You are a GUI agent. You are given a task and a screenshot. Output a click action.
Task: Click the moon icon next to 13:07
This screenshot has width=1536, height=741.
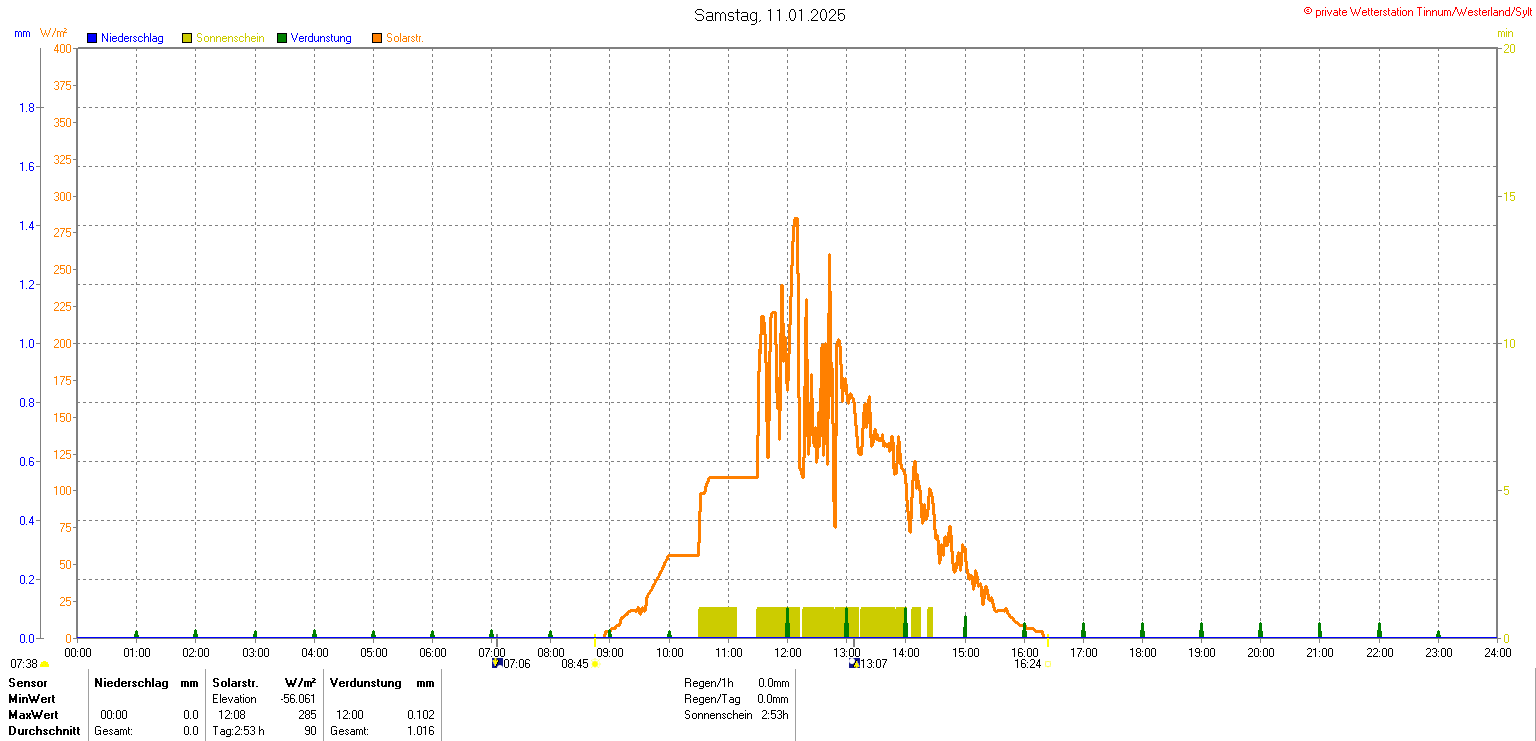pos(853,663)
